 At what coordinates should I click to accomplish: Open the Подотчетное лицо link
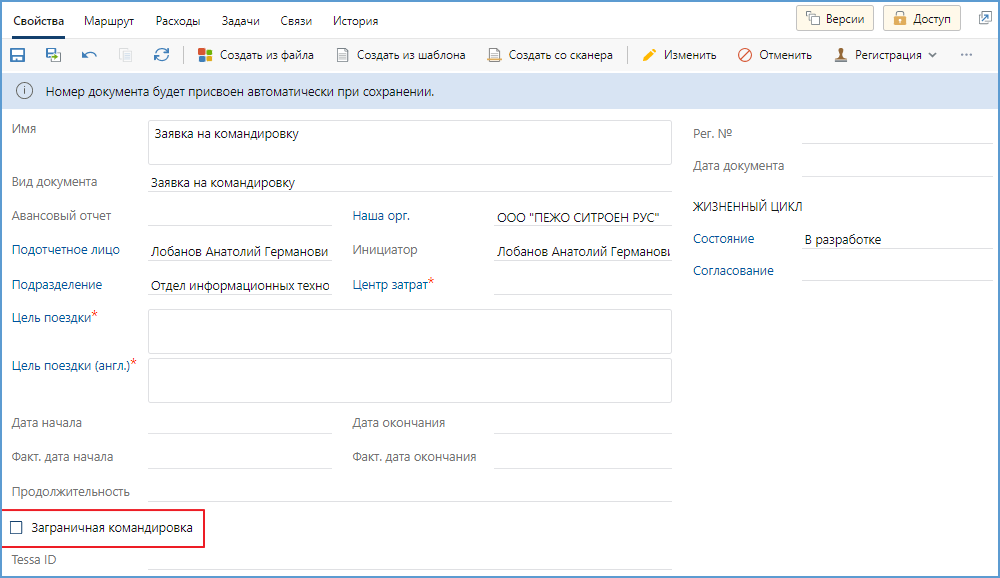[66, 249]
